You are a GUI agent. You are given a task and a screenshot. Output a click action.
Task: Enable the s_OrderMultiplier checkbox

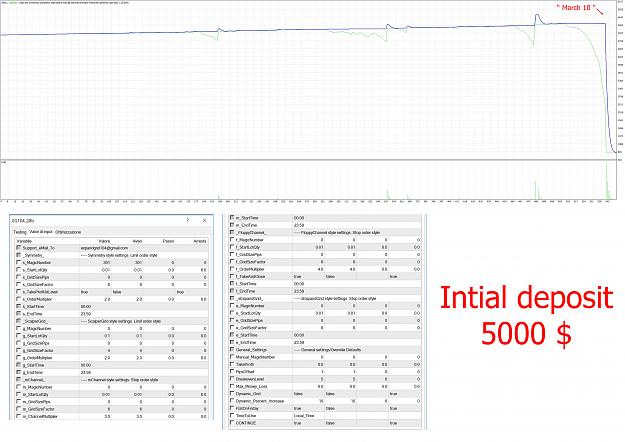click(x=18, y=299)
